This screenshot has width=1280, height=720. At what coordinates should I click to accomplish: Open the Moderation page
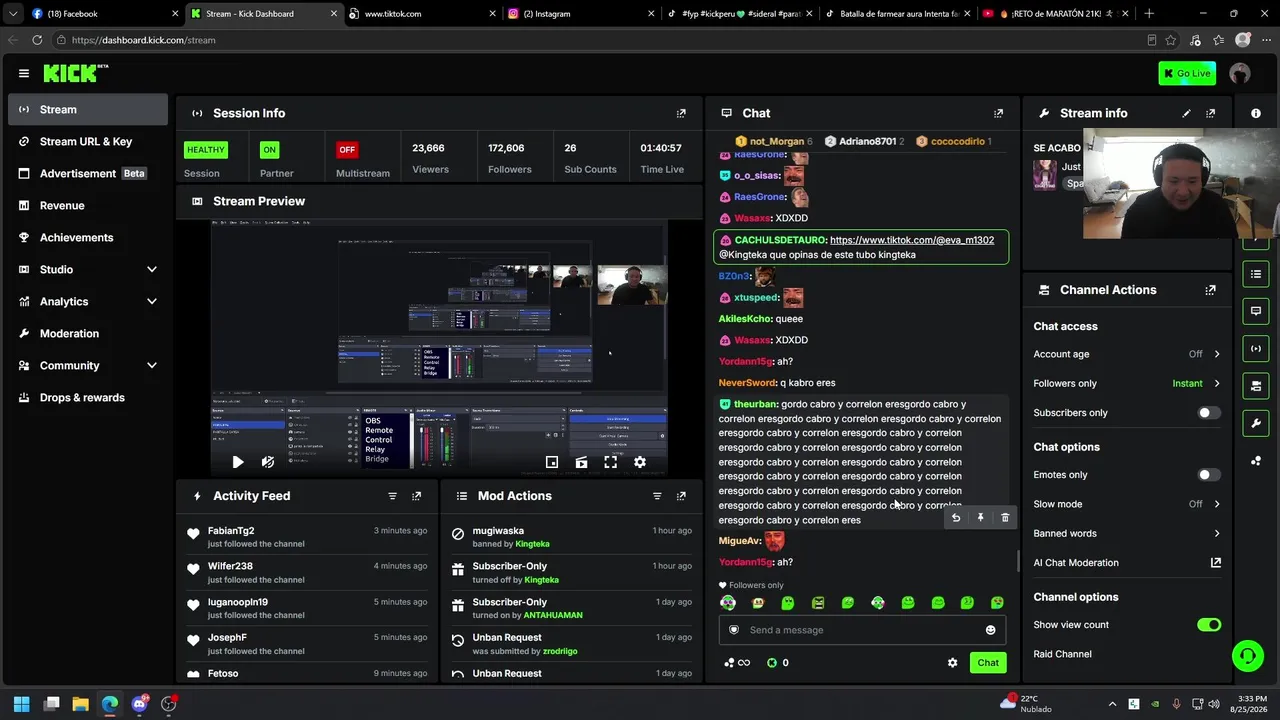(x=88, y=334)
